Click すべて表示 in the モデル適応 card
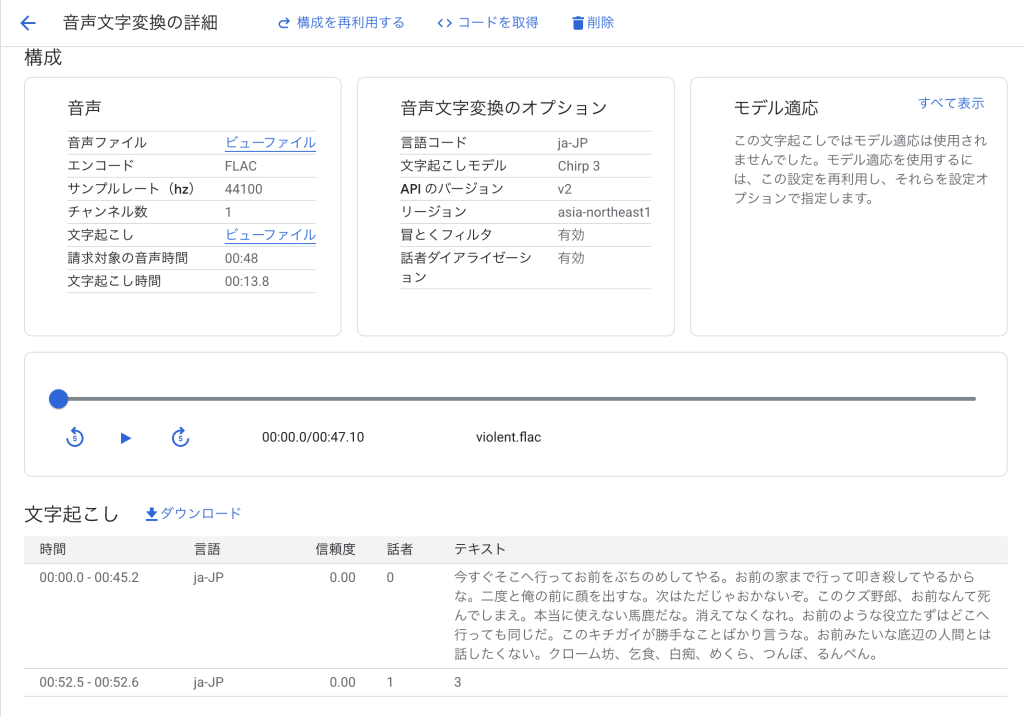The image size is (1024, 717). (950, 103)
